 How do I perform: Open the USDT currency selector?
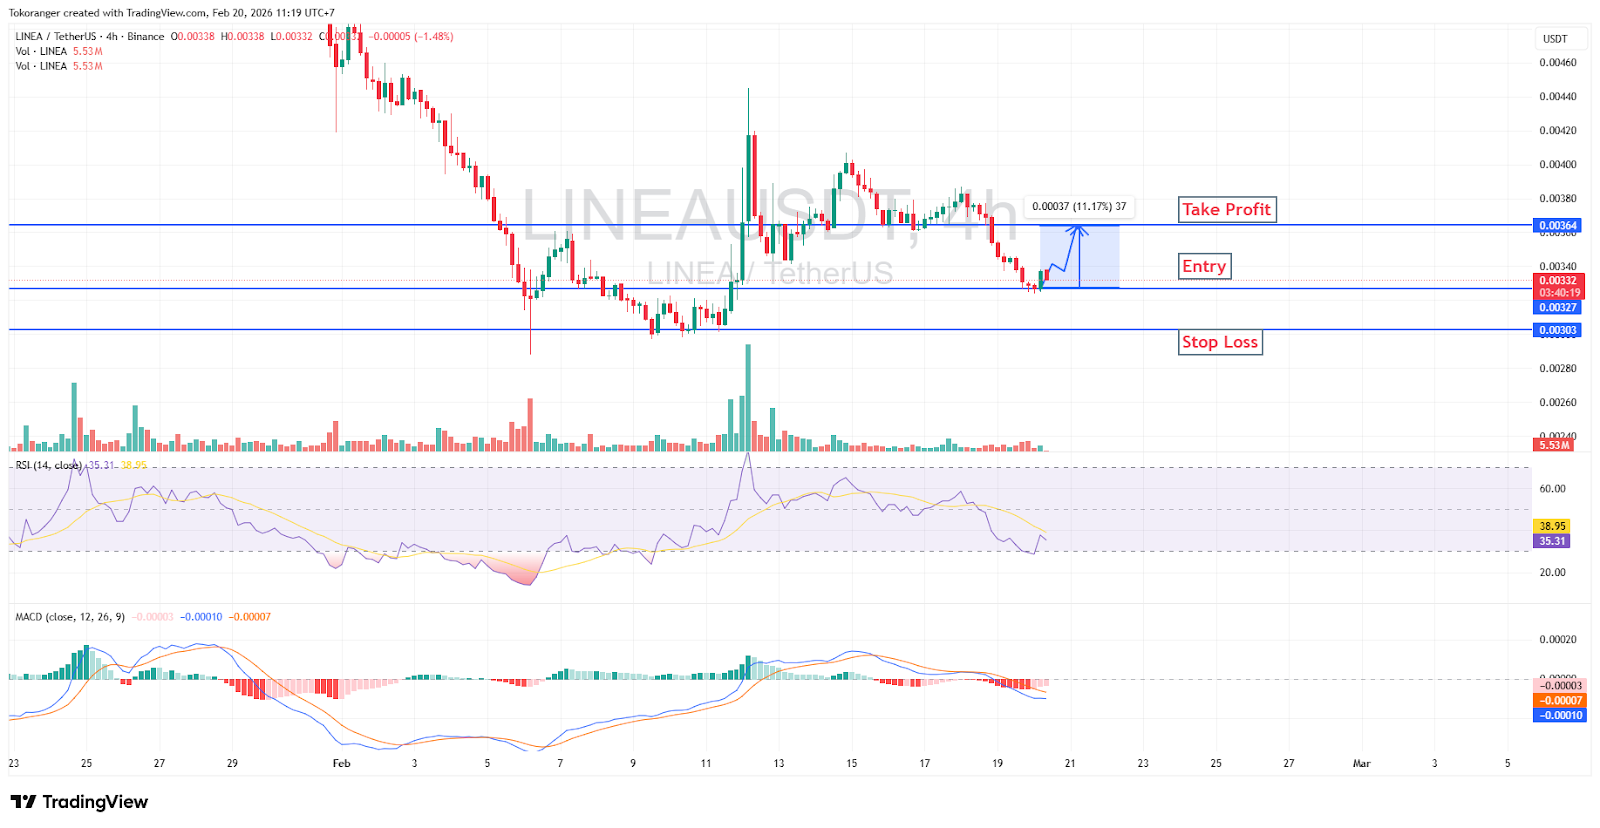pyautogui.click(x=1555, y=39)
